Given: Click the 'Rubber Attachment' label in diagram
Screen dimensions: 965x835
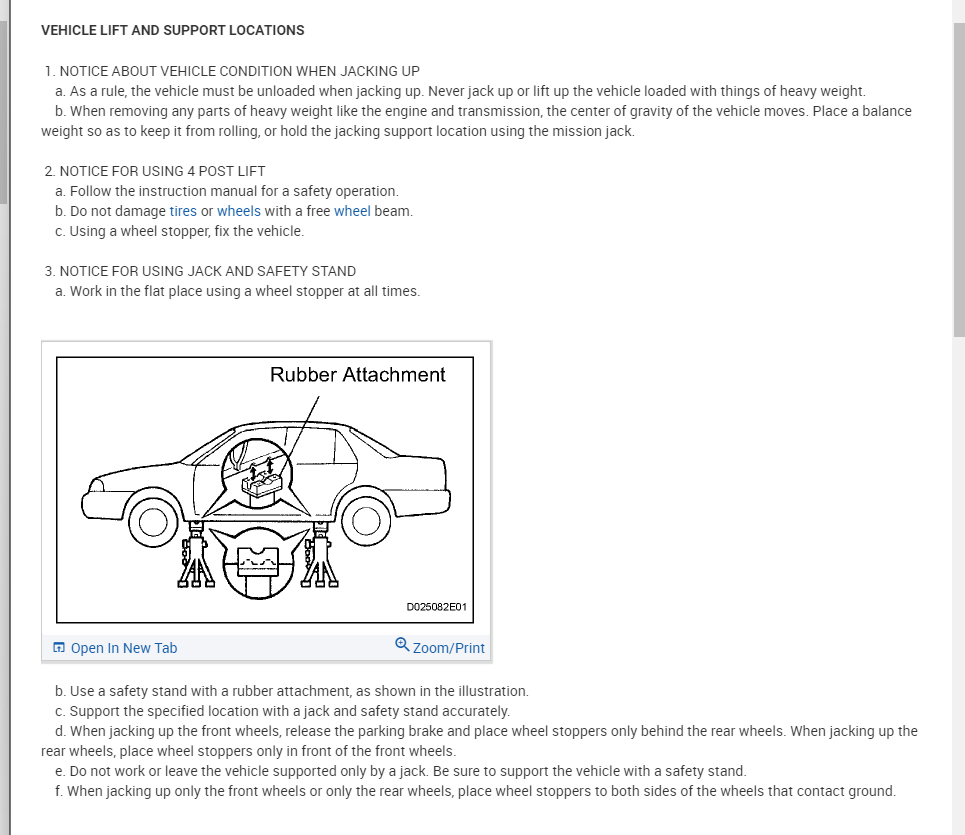Looking at the screenshot, I should click(357, 375).
